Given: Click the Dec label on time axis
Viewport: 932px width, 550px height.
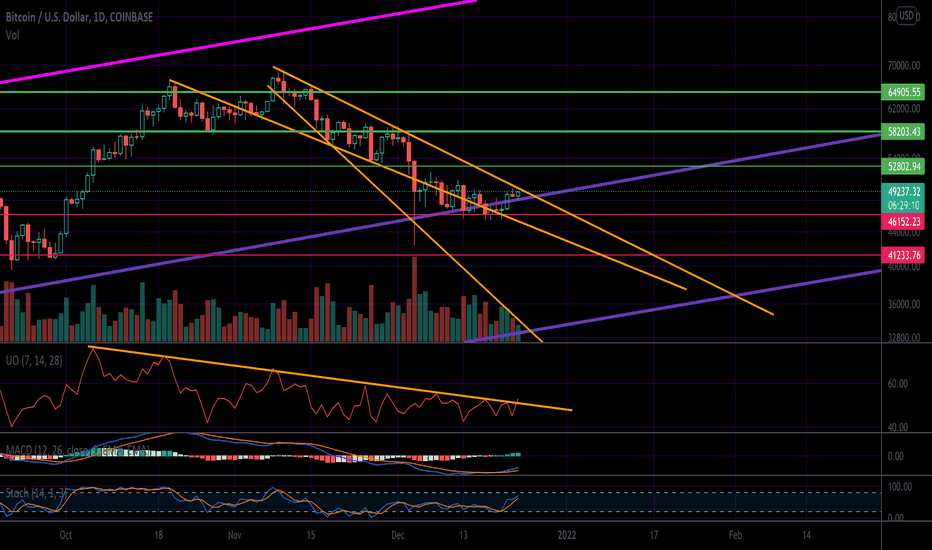Looking at the screenshot, I should (398, 535).
